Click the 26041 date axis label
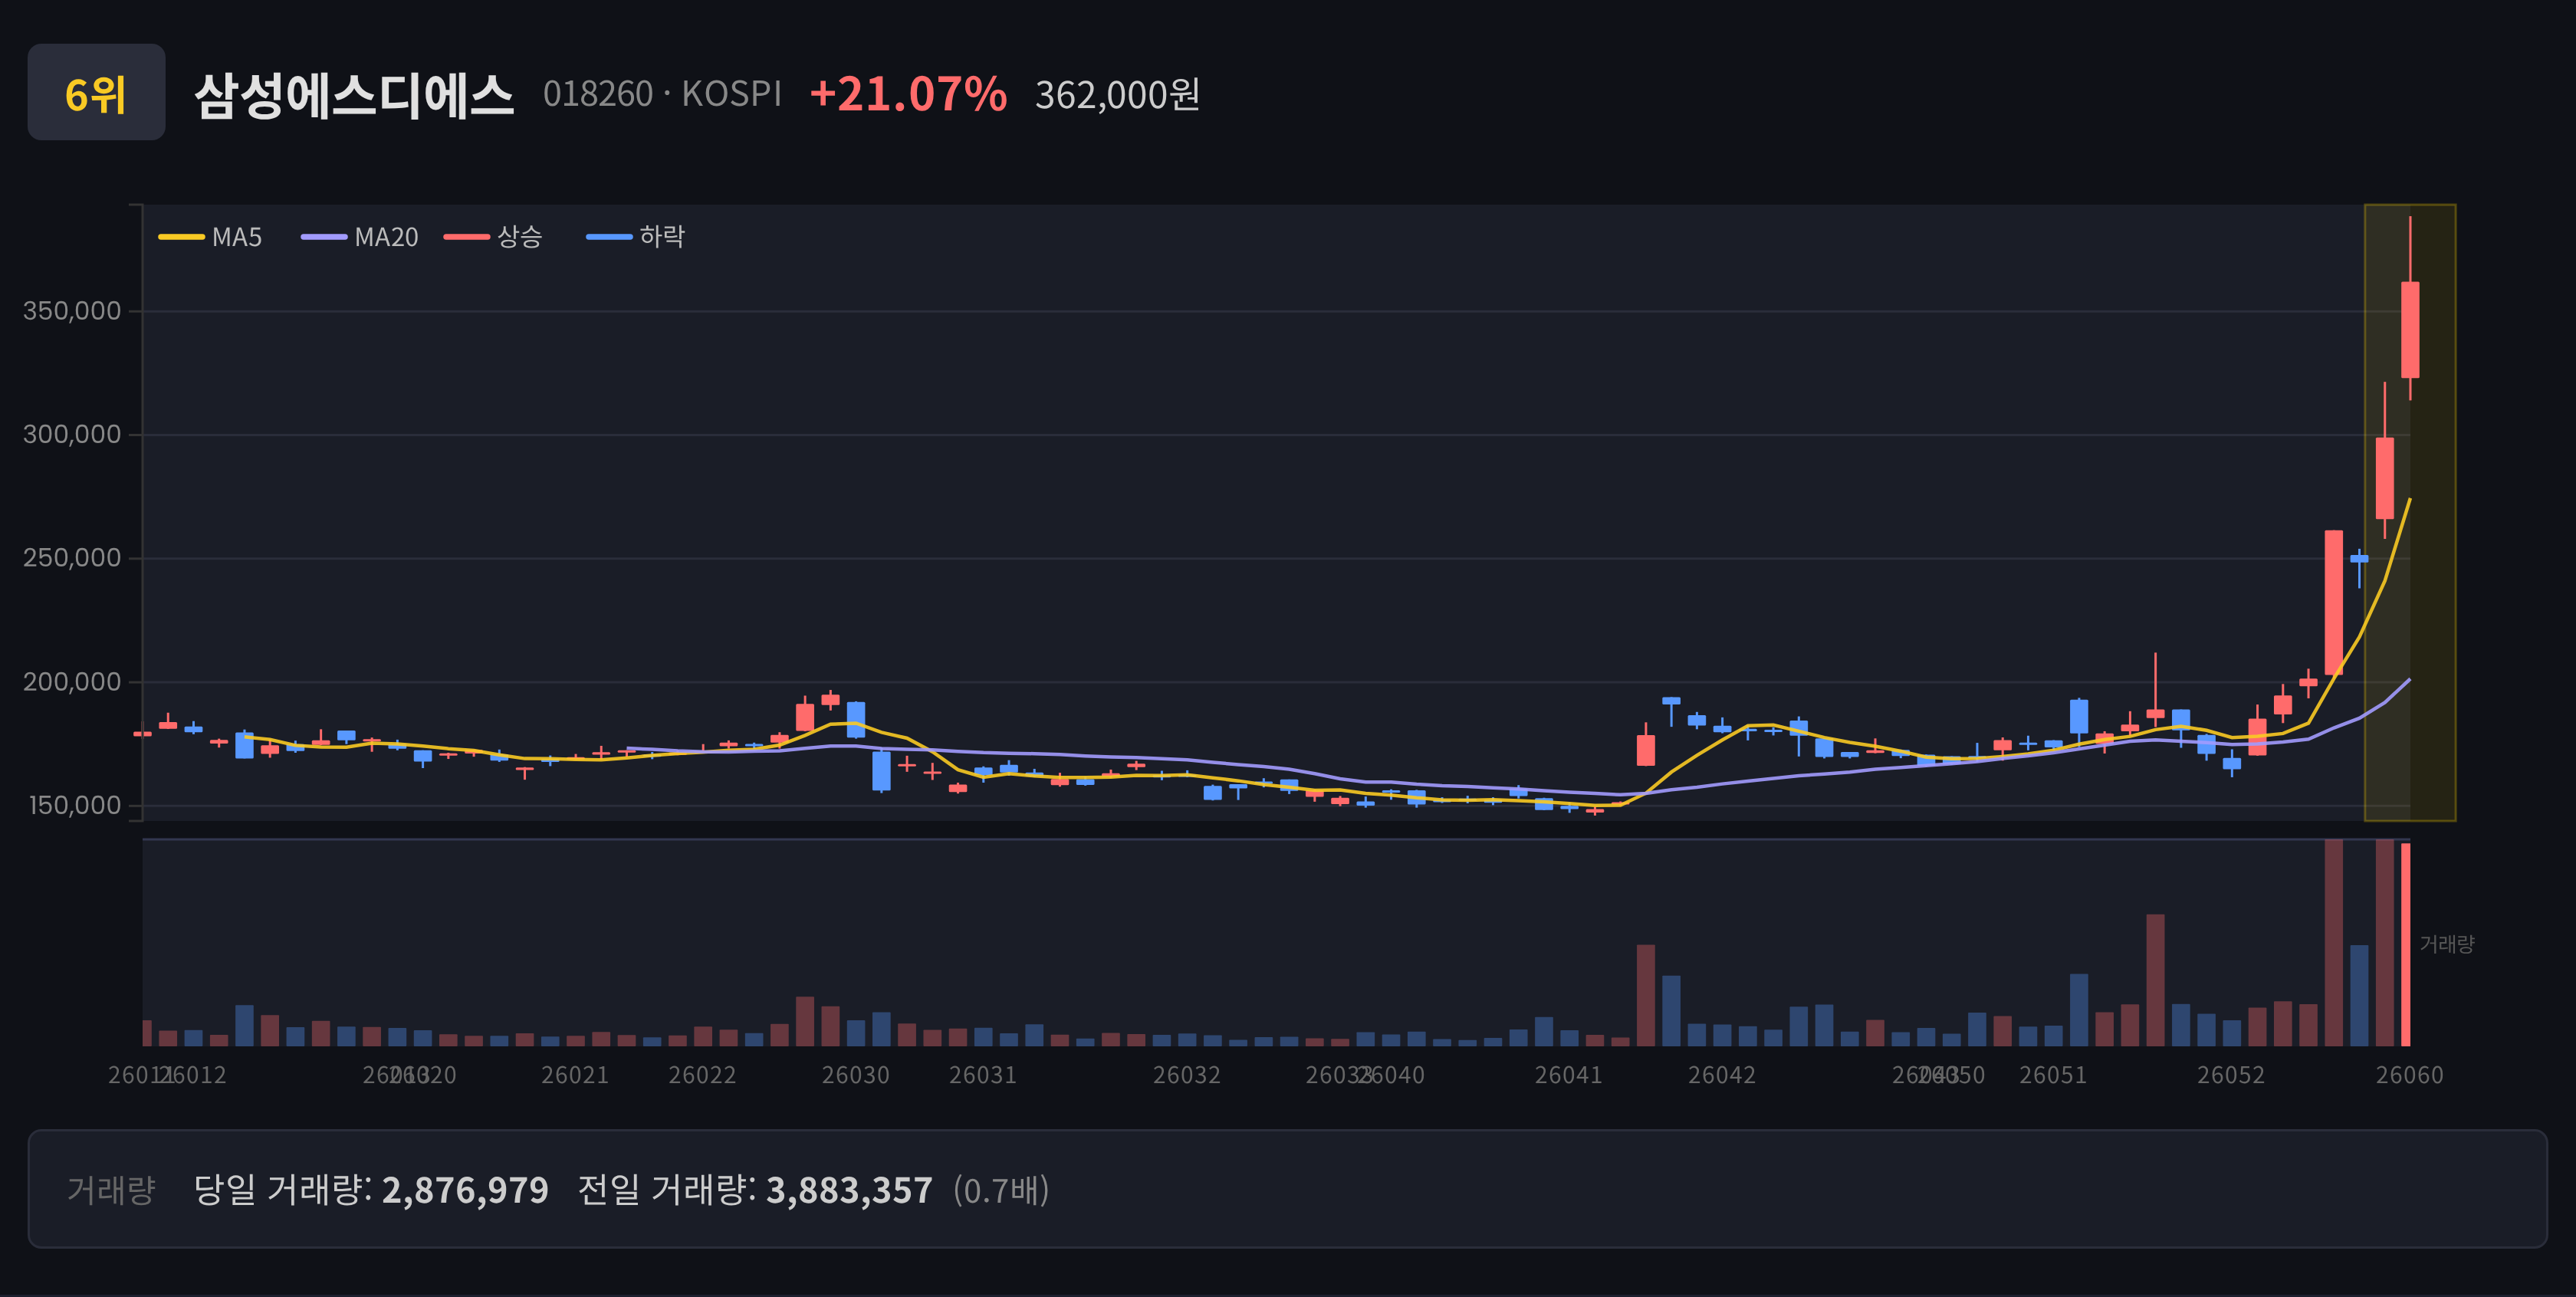The image size is (2576, 1297). (x=1569, y=1075)
